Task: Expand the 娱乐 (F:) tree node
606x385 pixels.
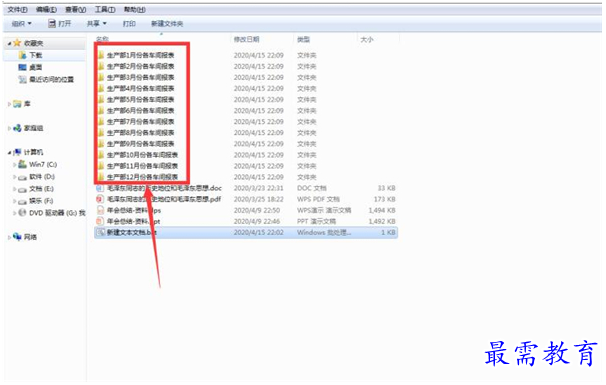Action: pyautogui.click(x=15, y=201)
